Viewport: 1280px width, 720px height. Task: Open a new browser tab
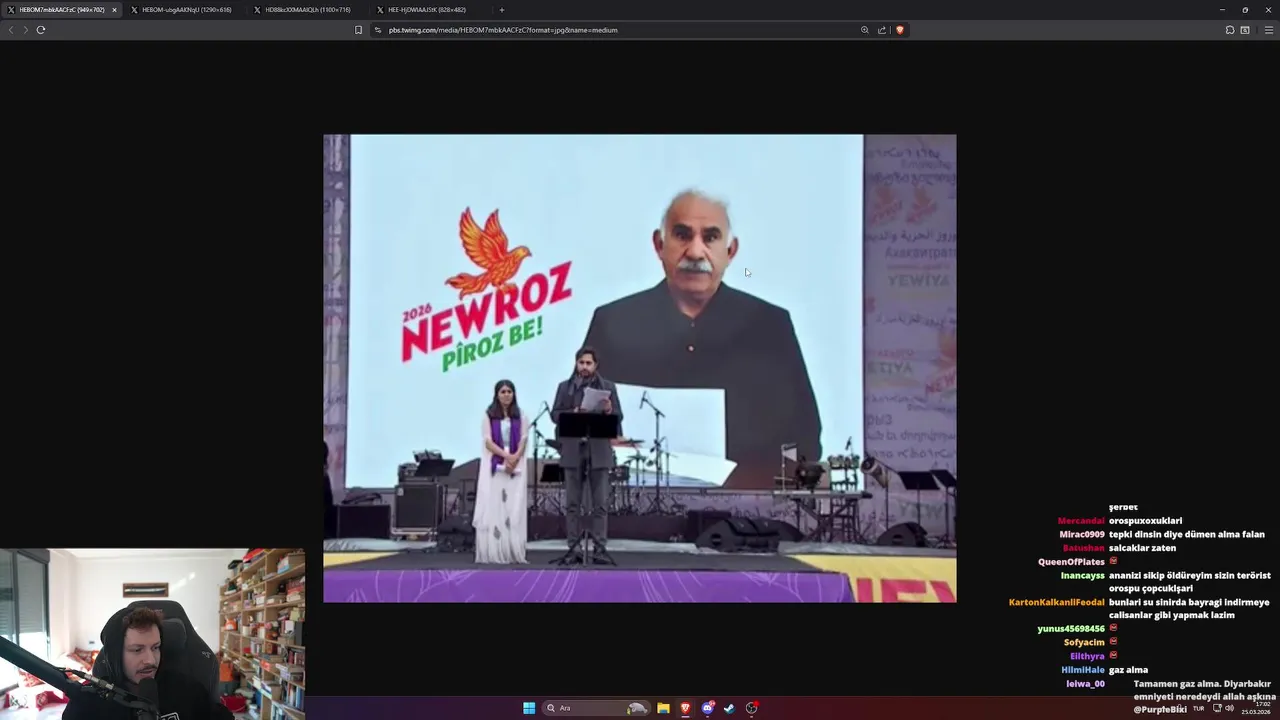click(x=502, y=10)
